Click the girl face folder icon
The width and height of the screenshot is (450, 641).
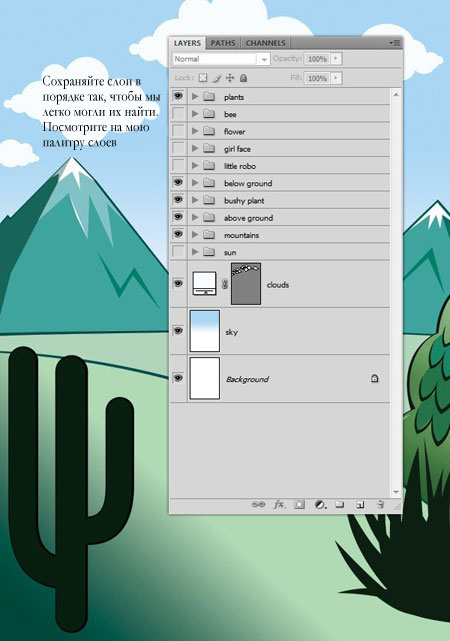(209, 148)
